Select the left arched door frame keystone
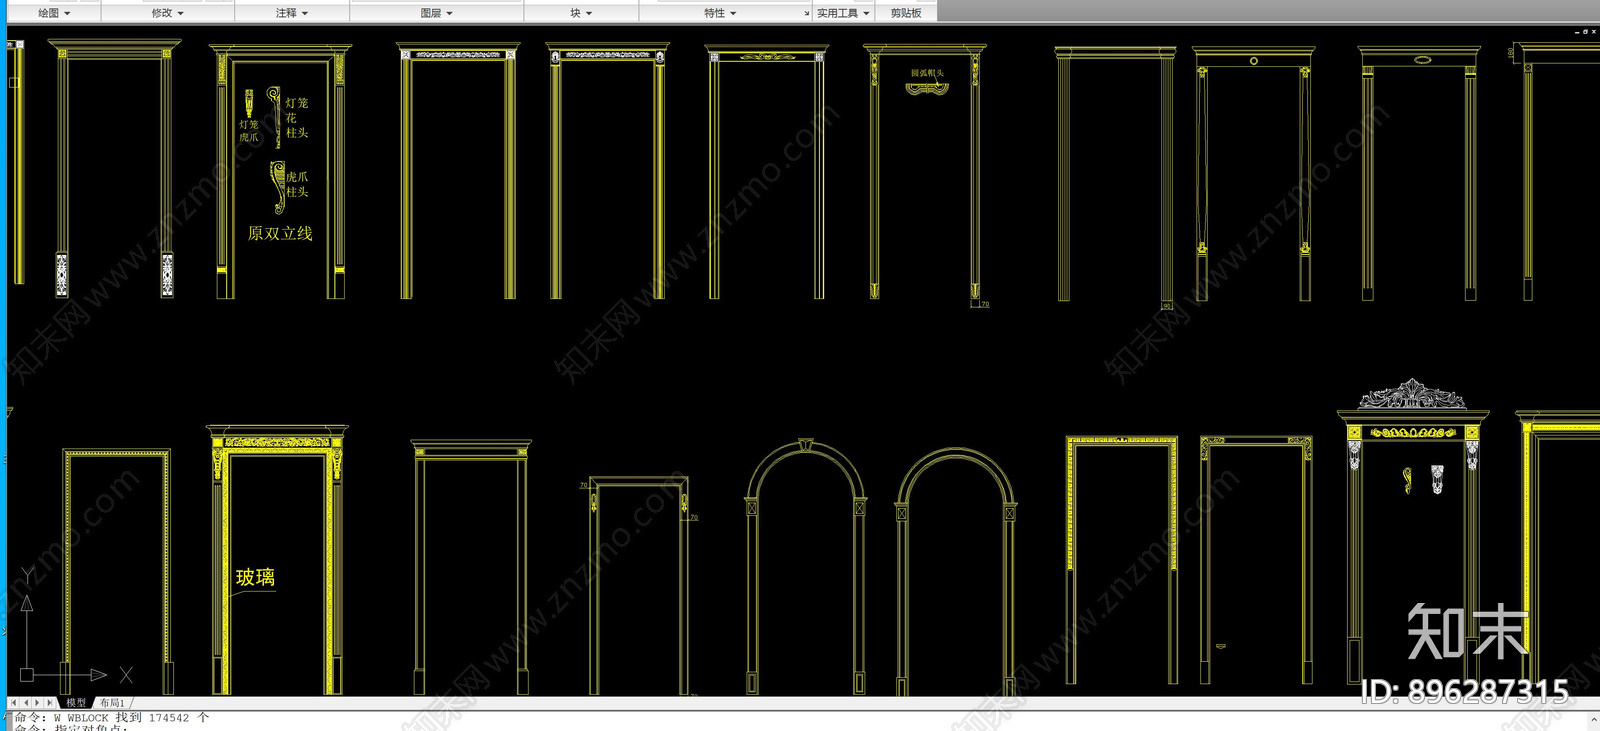Screen dimensions: 1600x731 tap(806, 445)
